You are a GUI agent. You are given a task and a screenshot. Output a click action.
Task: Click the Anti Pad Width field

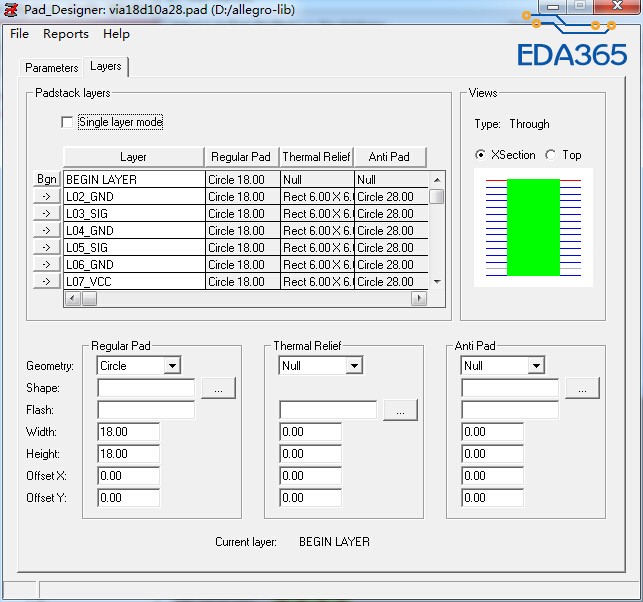[493, 432]
